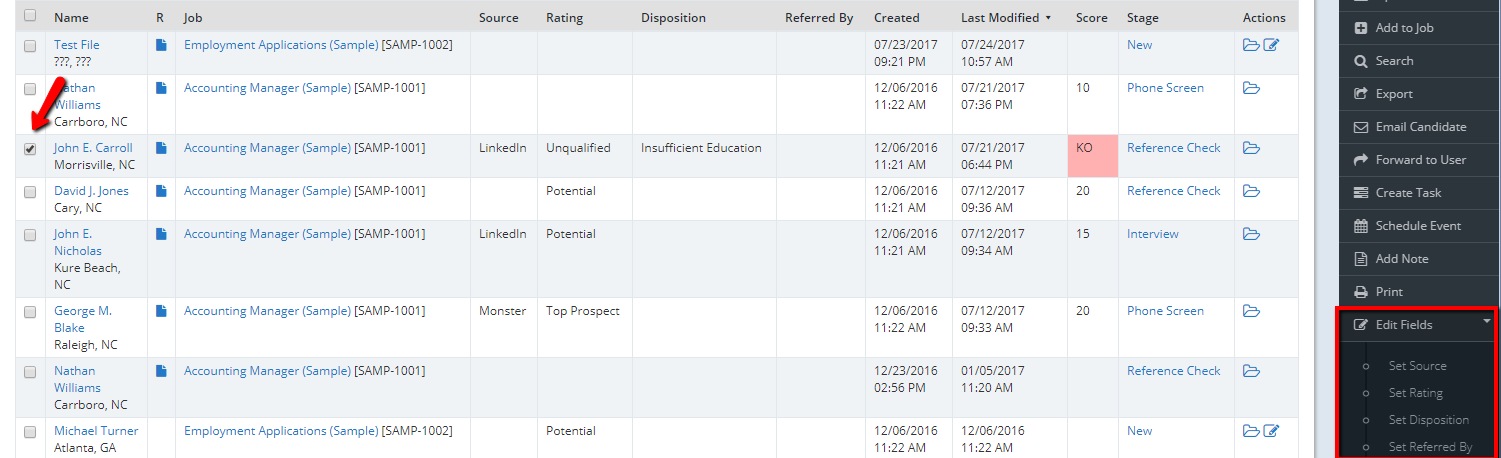Select Schedule Event in sidebar menu
This screenshot has height=458, width=1501.
coord(1417,226)
